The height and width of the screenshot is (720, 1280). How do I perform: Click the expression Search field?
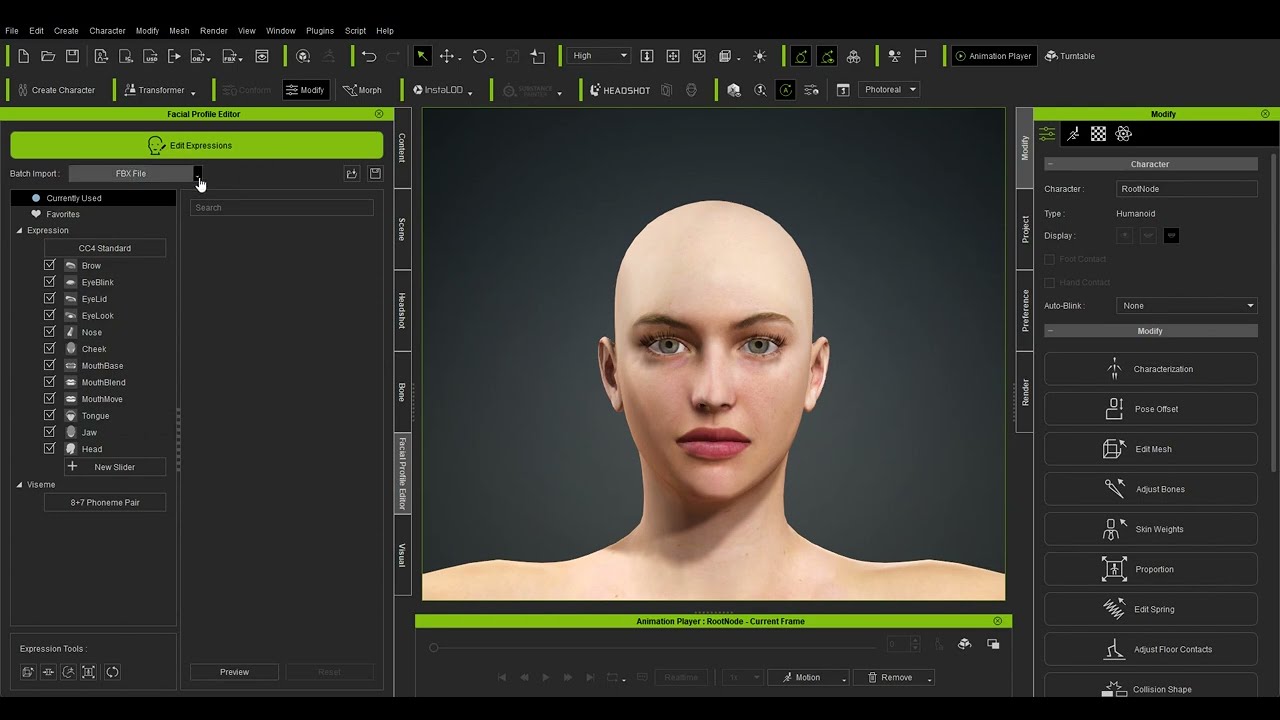(281, 208)
